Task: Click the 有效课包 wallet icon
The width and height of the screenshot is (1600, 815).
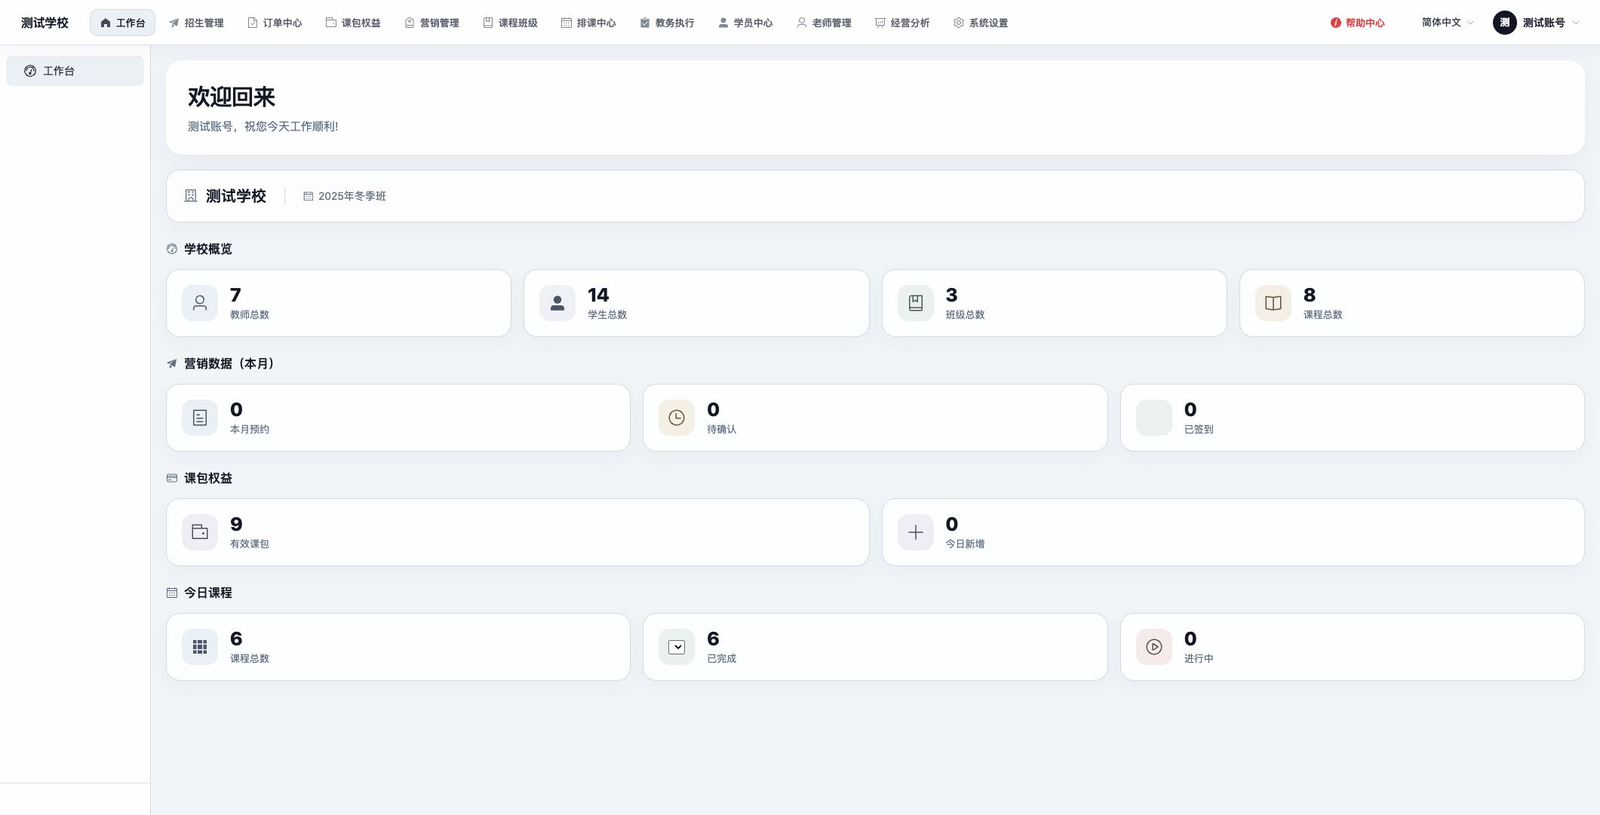Action: [200, 532]
